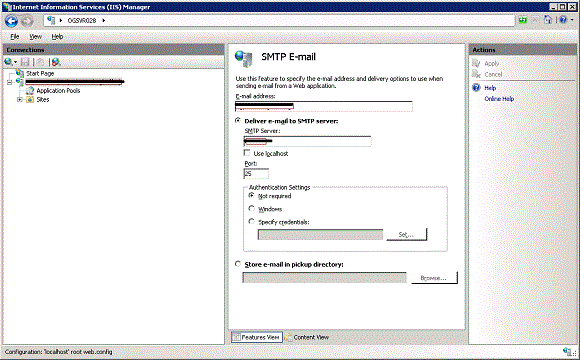Click the Content View tab icon
Screen dimensions: 580x360
288,337
